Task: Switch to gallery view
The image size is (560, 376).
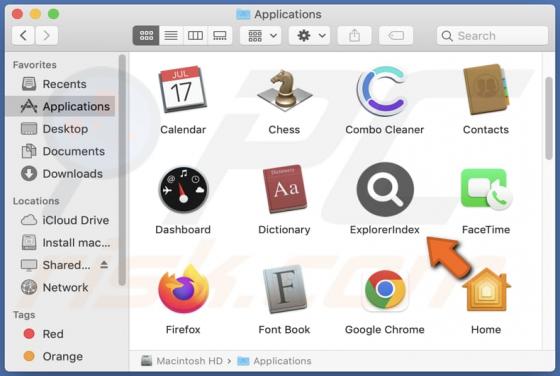Action: tap(220, 35)
